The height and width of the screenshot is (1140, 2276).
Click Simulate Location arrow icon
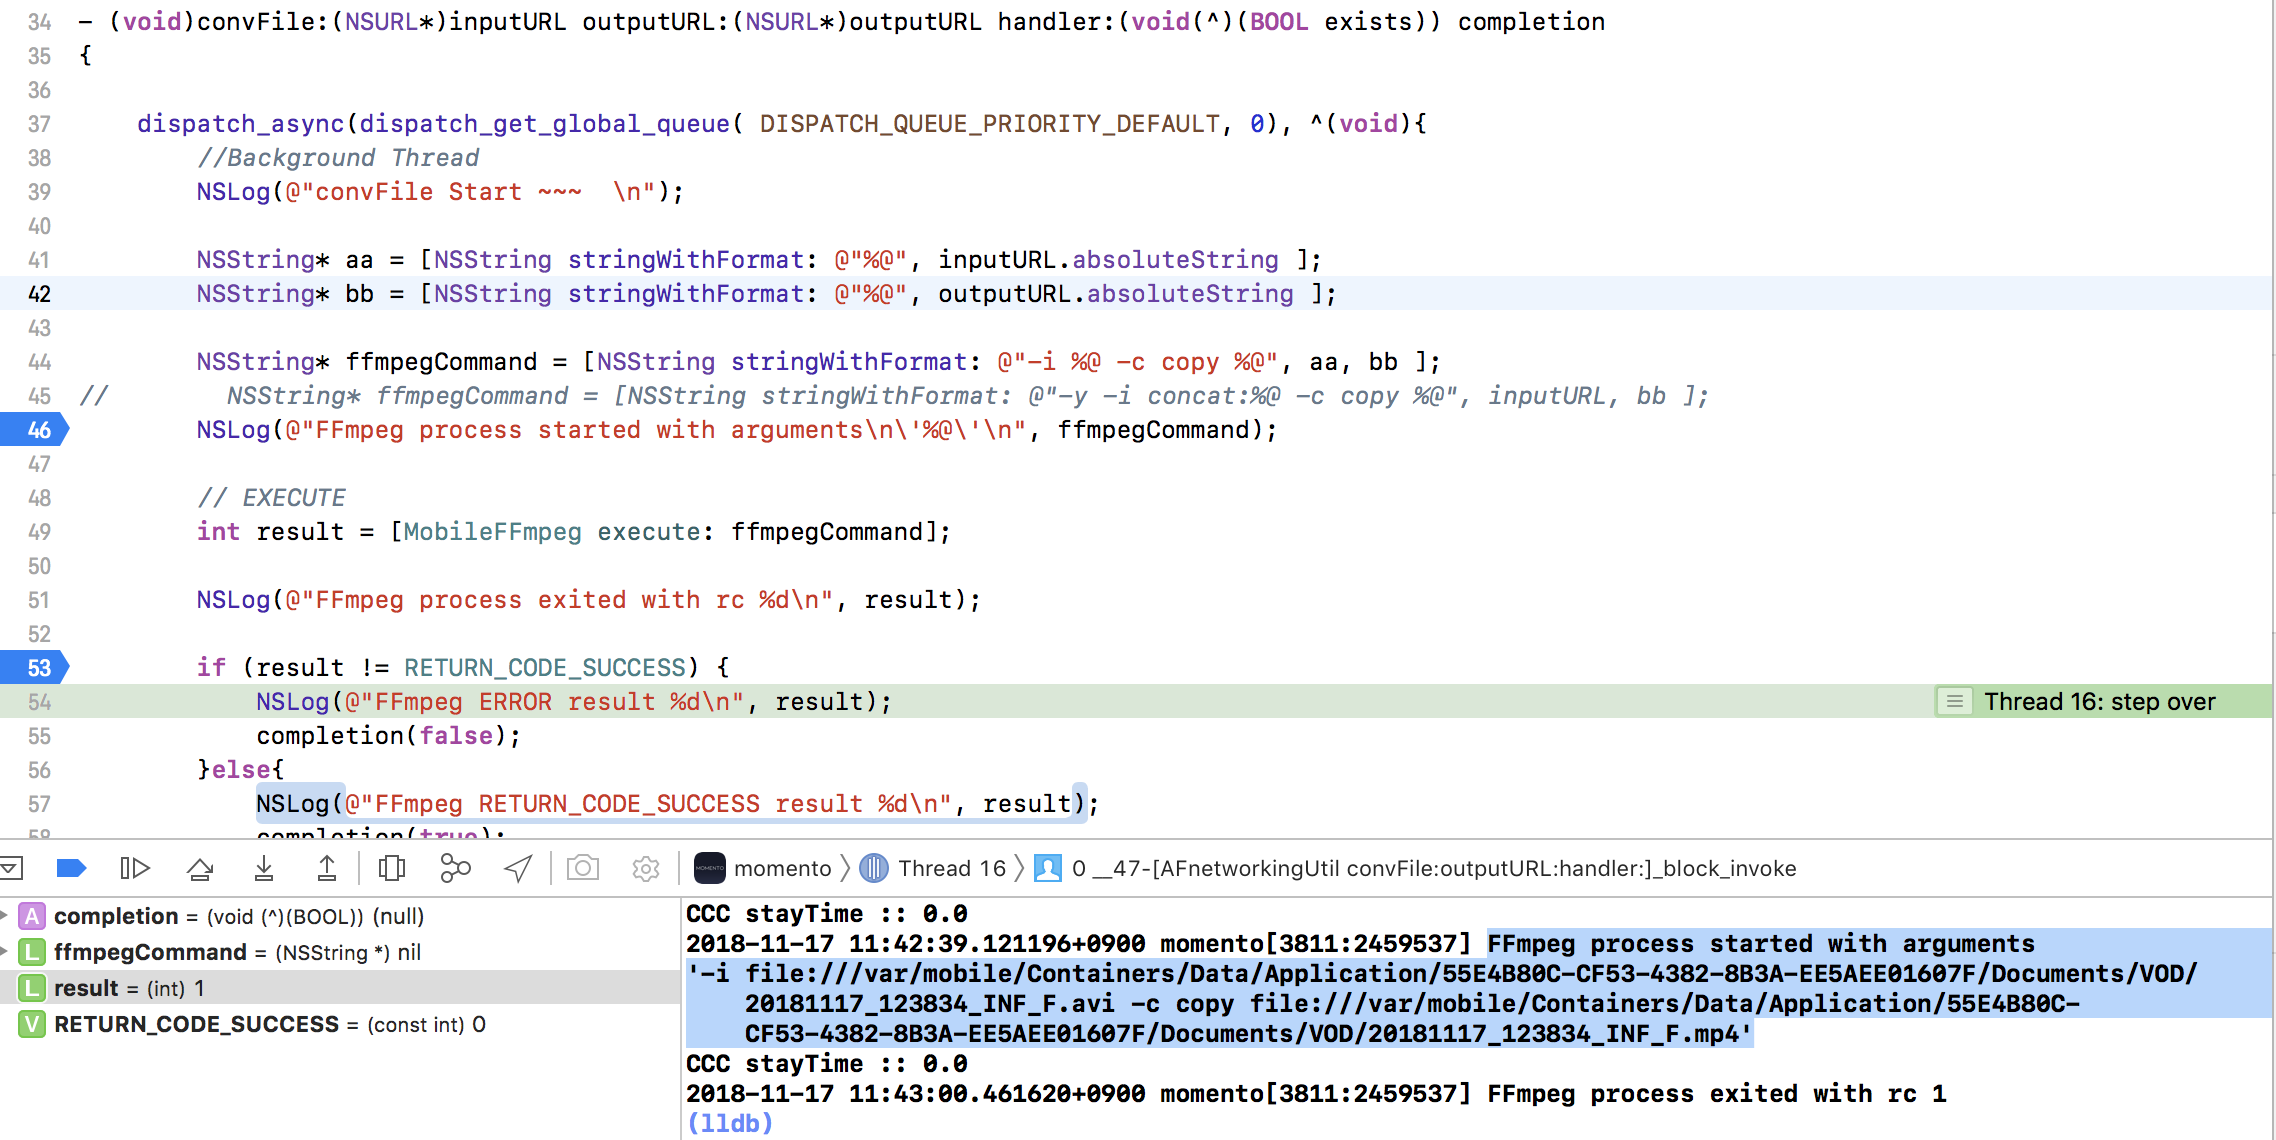pyautogui.click(x=518, y=868)
